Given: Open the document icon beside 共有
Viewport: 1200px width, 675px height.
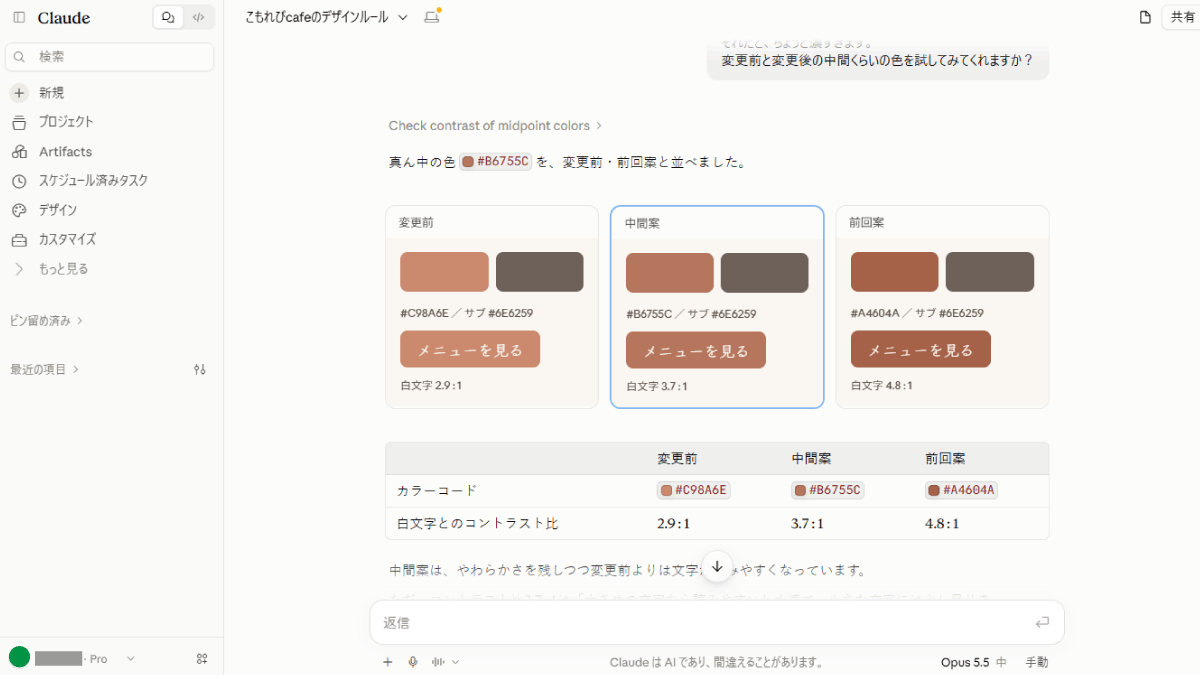Looking at the screenshot, I should [1145, 17].
